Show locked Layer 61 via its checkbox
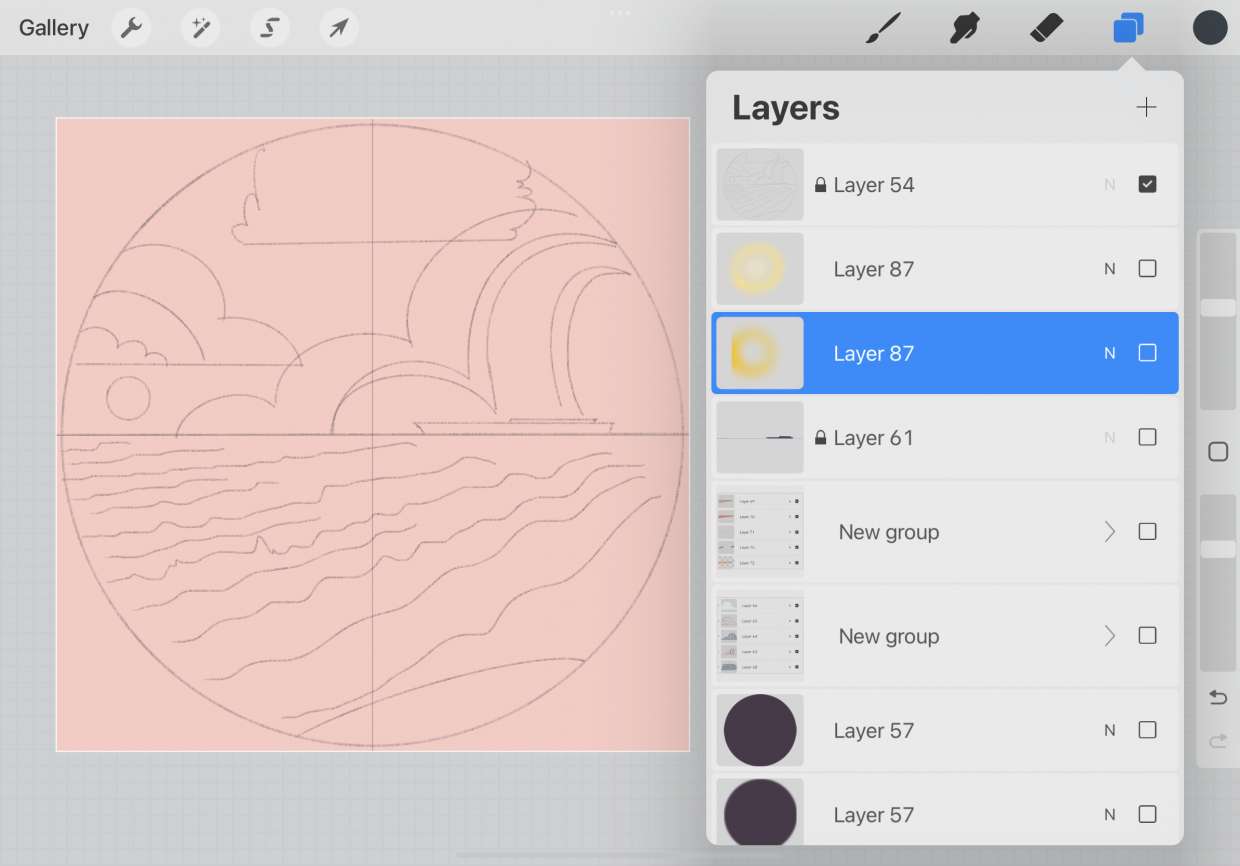Image resolution: width=1240 pixels, height=866 pixels. point(1147,437)
